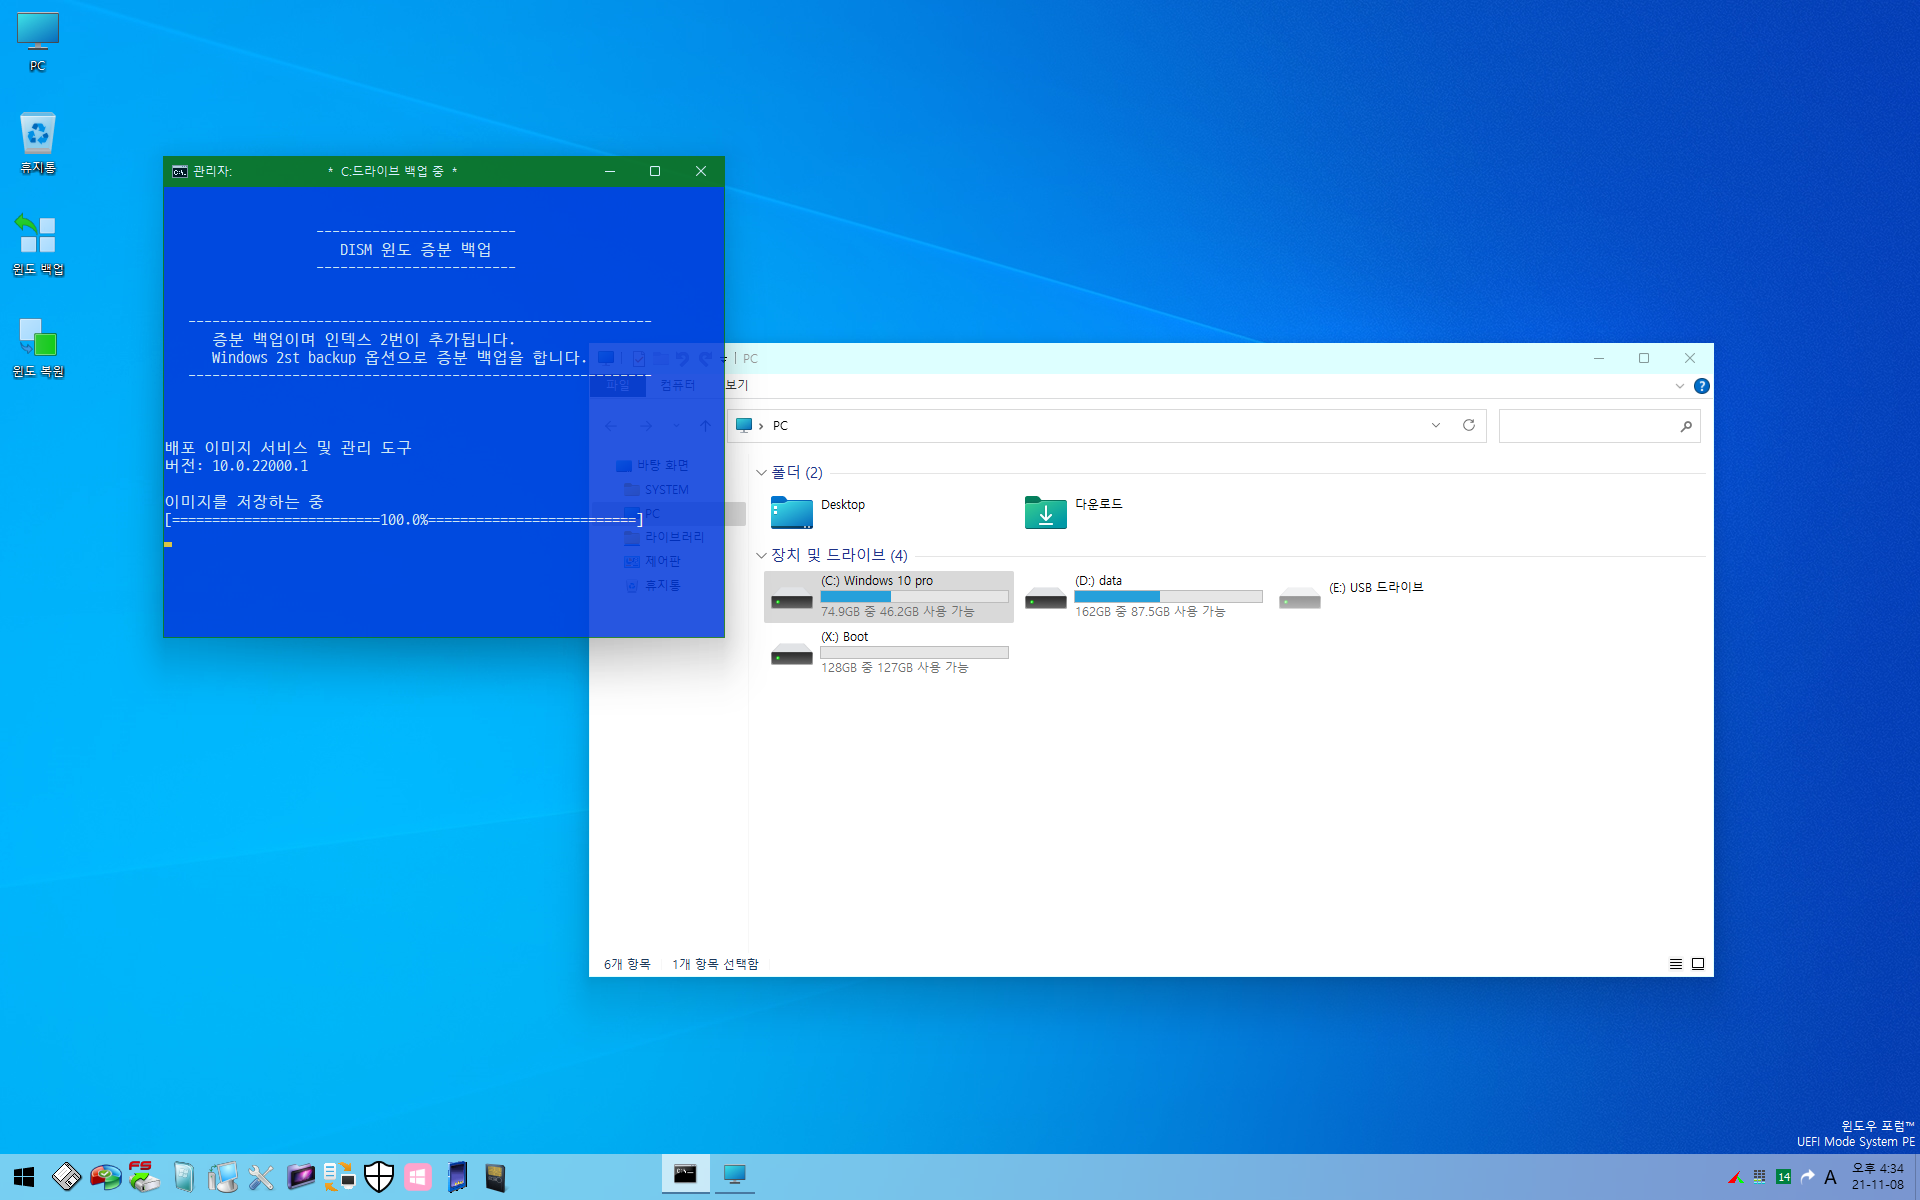Switch Explorer to details view icon
This screenshot has width=1920, height=1200.
click(1675, 964)
